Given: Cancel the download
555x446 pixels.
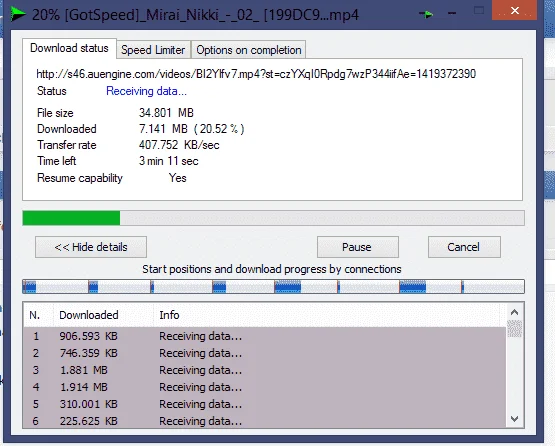Looking at the screenshot, I should point(464,247).
